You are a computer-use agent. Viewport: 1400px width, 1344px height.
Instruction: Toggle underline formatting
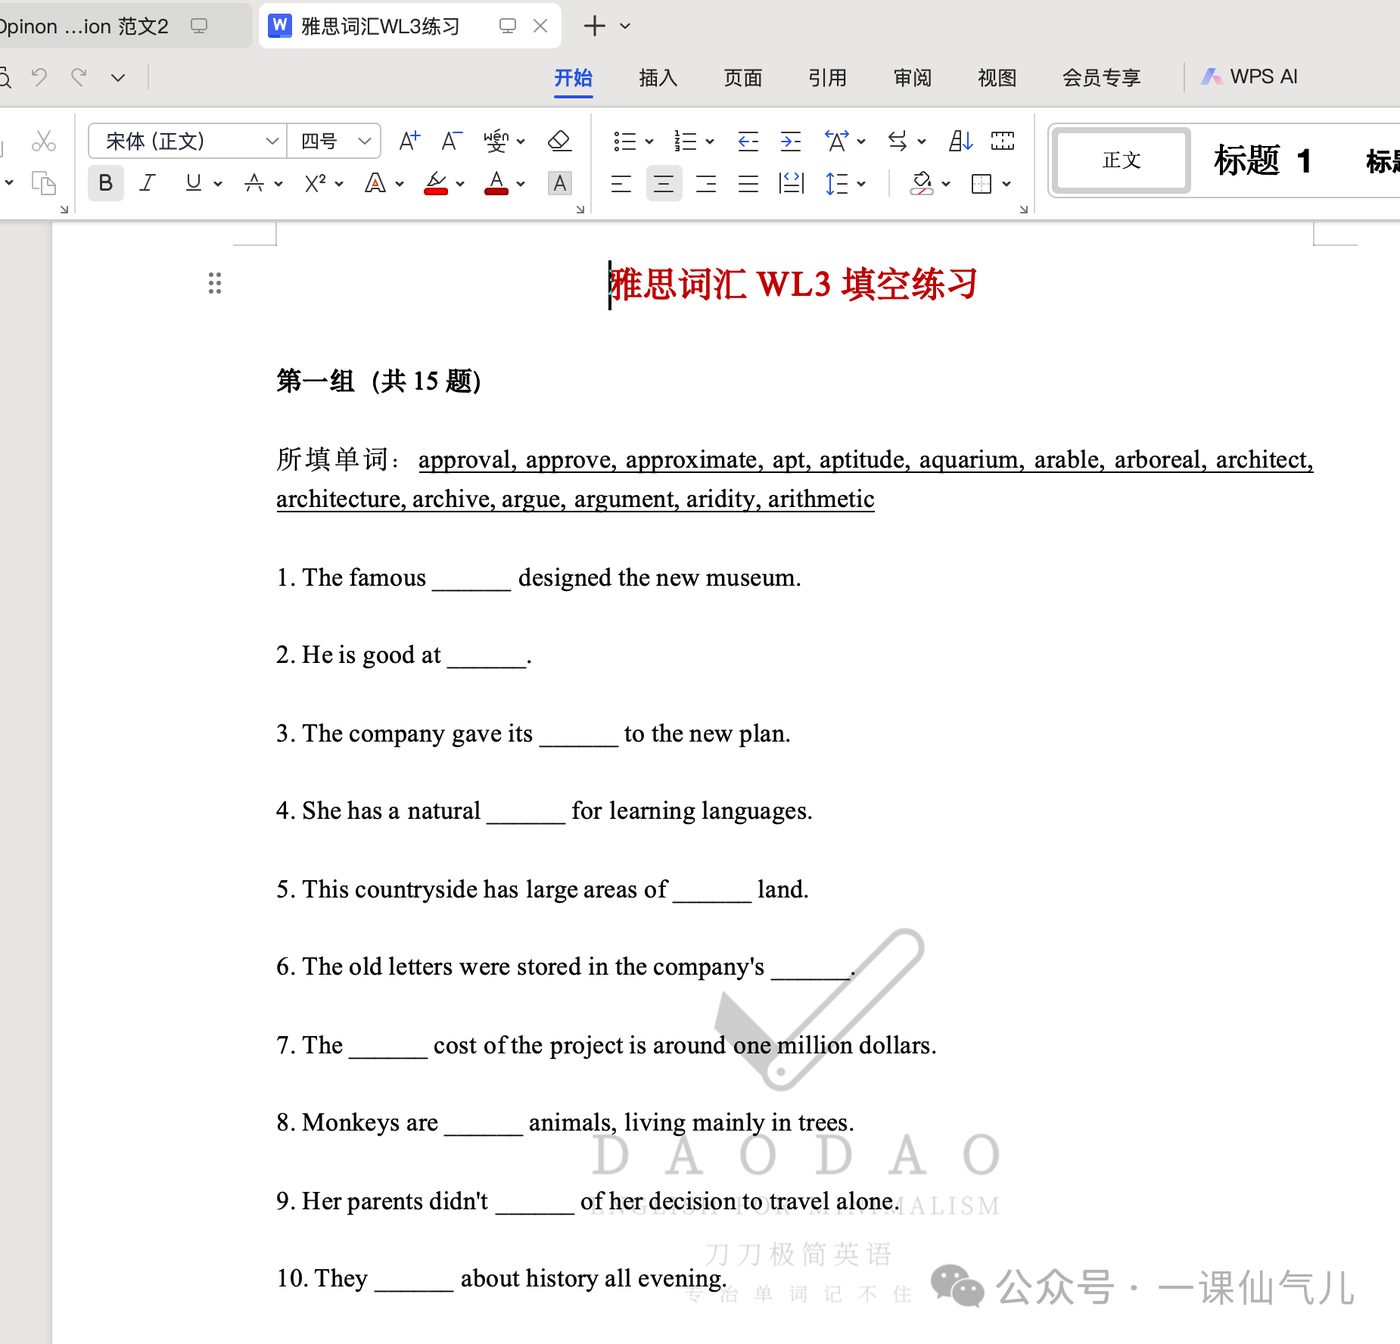[x=193, y=183]
